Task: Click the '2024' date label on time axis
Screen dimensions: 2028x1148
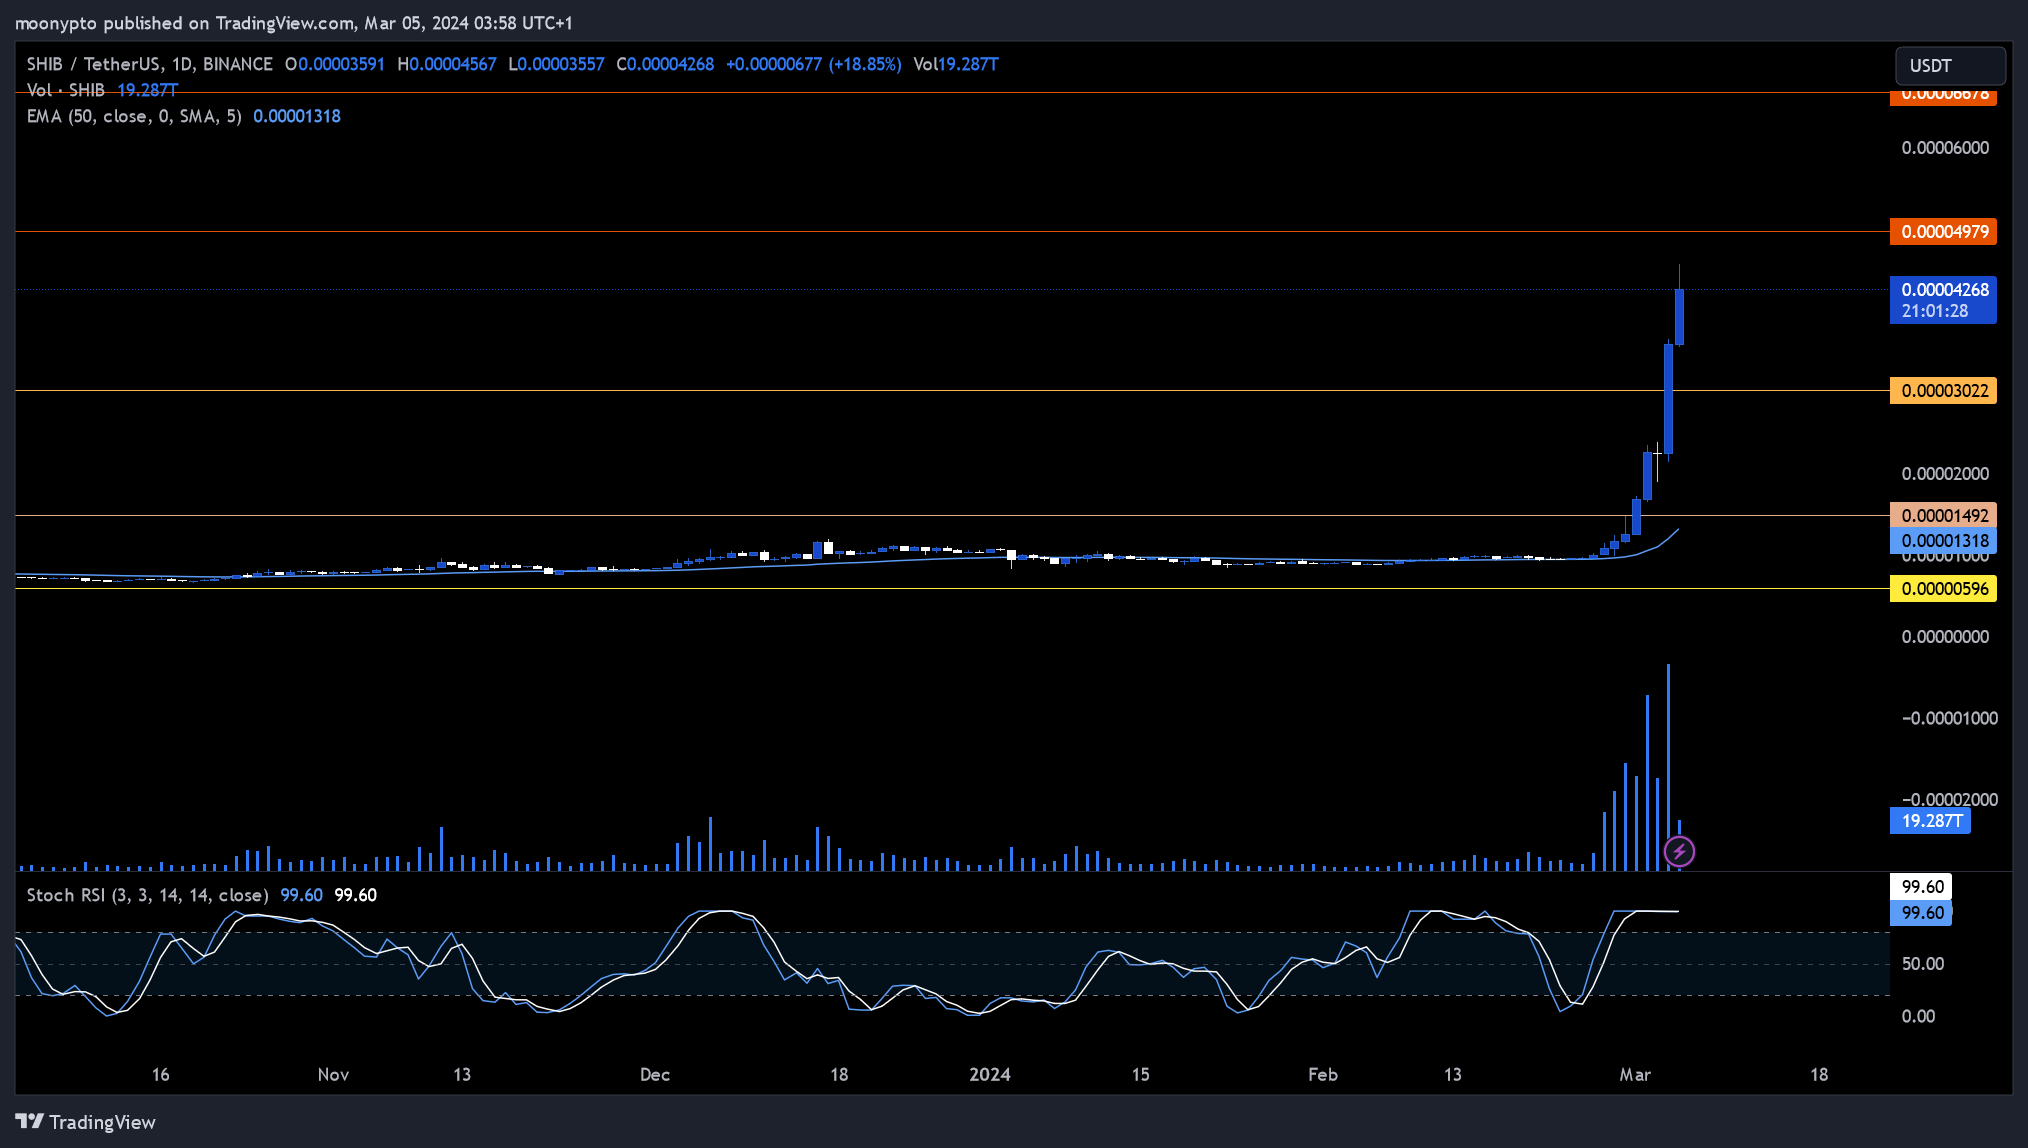Action: 990,1075
